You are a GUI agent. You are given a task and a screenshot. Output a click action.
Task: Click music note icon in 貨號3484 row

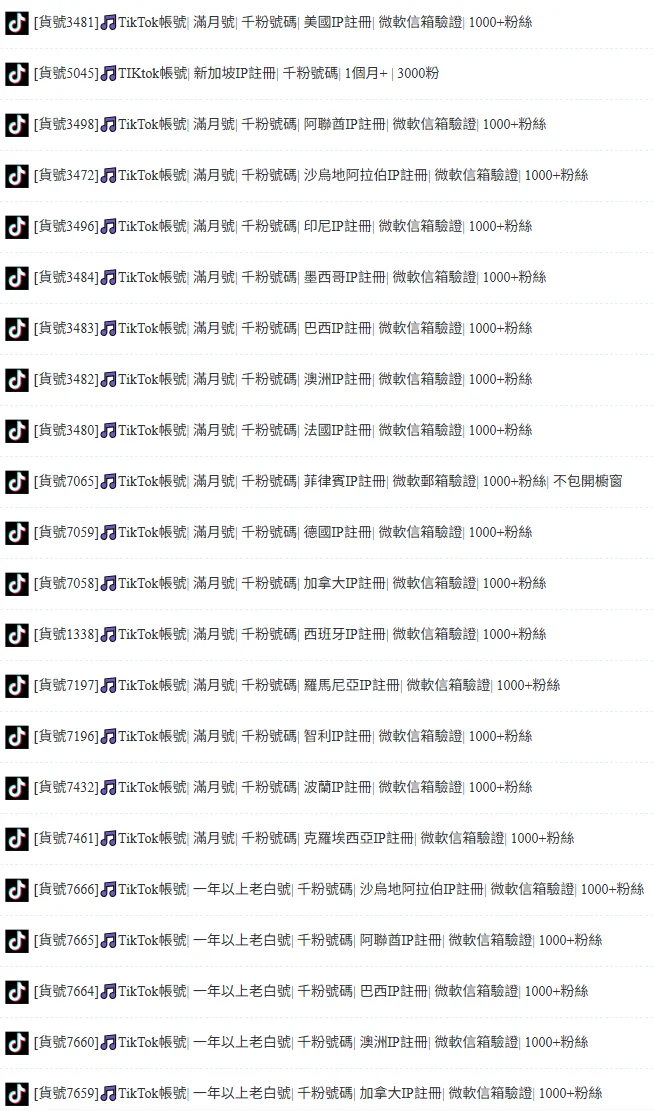(108, 278)
